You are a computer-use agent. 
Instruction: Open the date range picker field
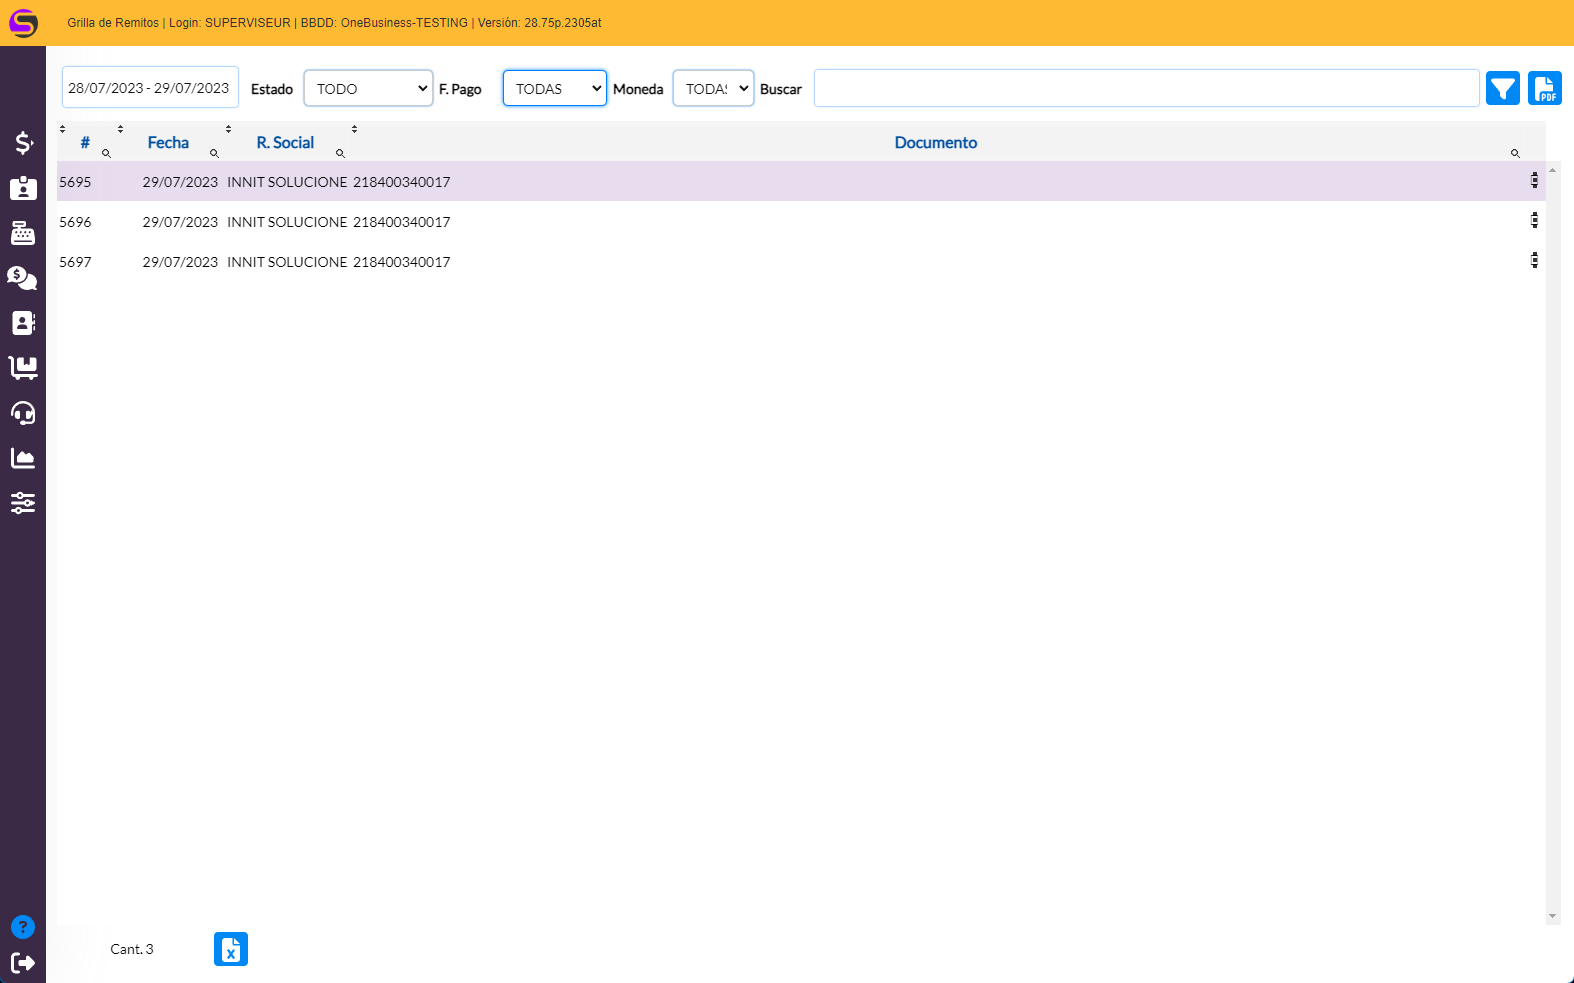click(150, 88)
